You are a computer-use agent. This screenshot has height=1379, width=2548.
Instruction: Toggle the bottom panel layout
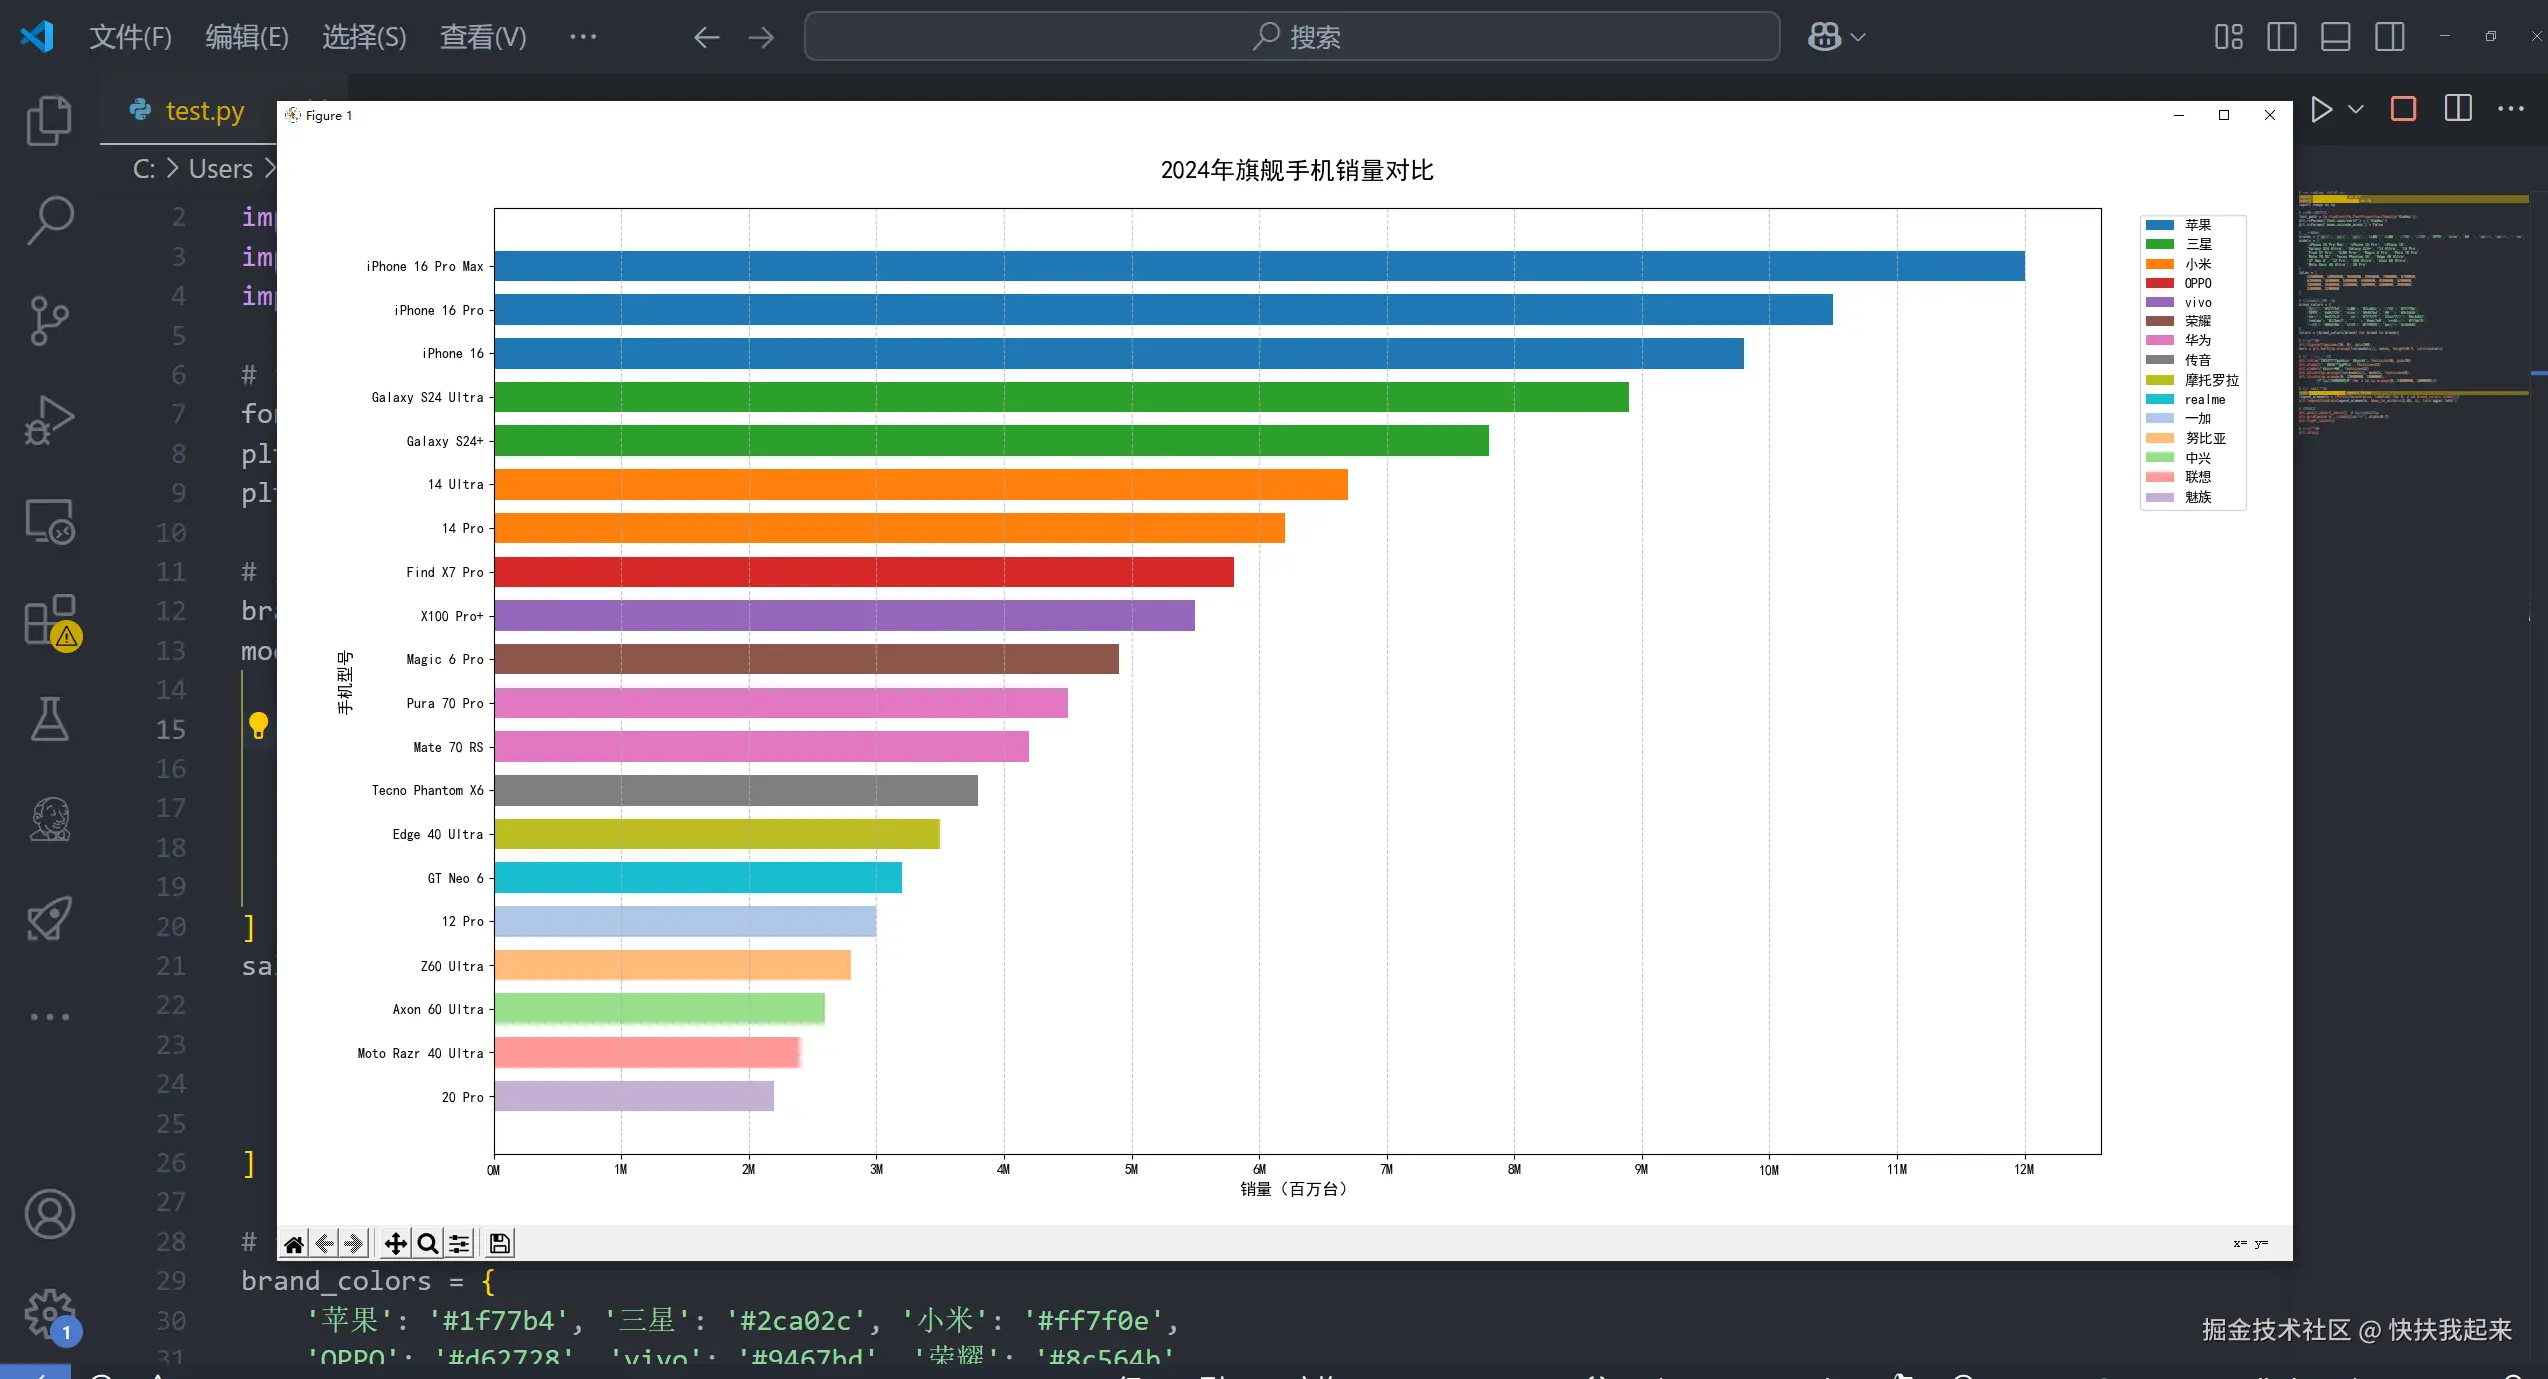(2335, 37)
